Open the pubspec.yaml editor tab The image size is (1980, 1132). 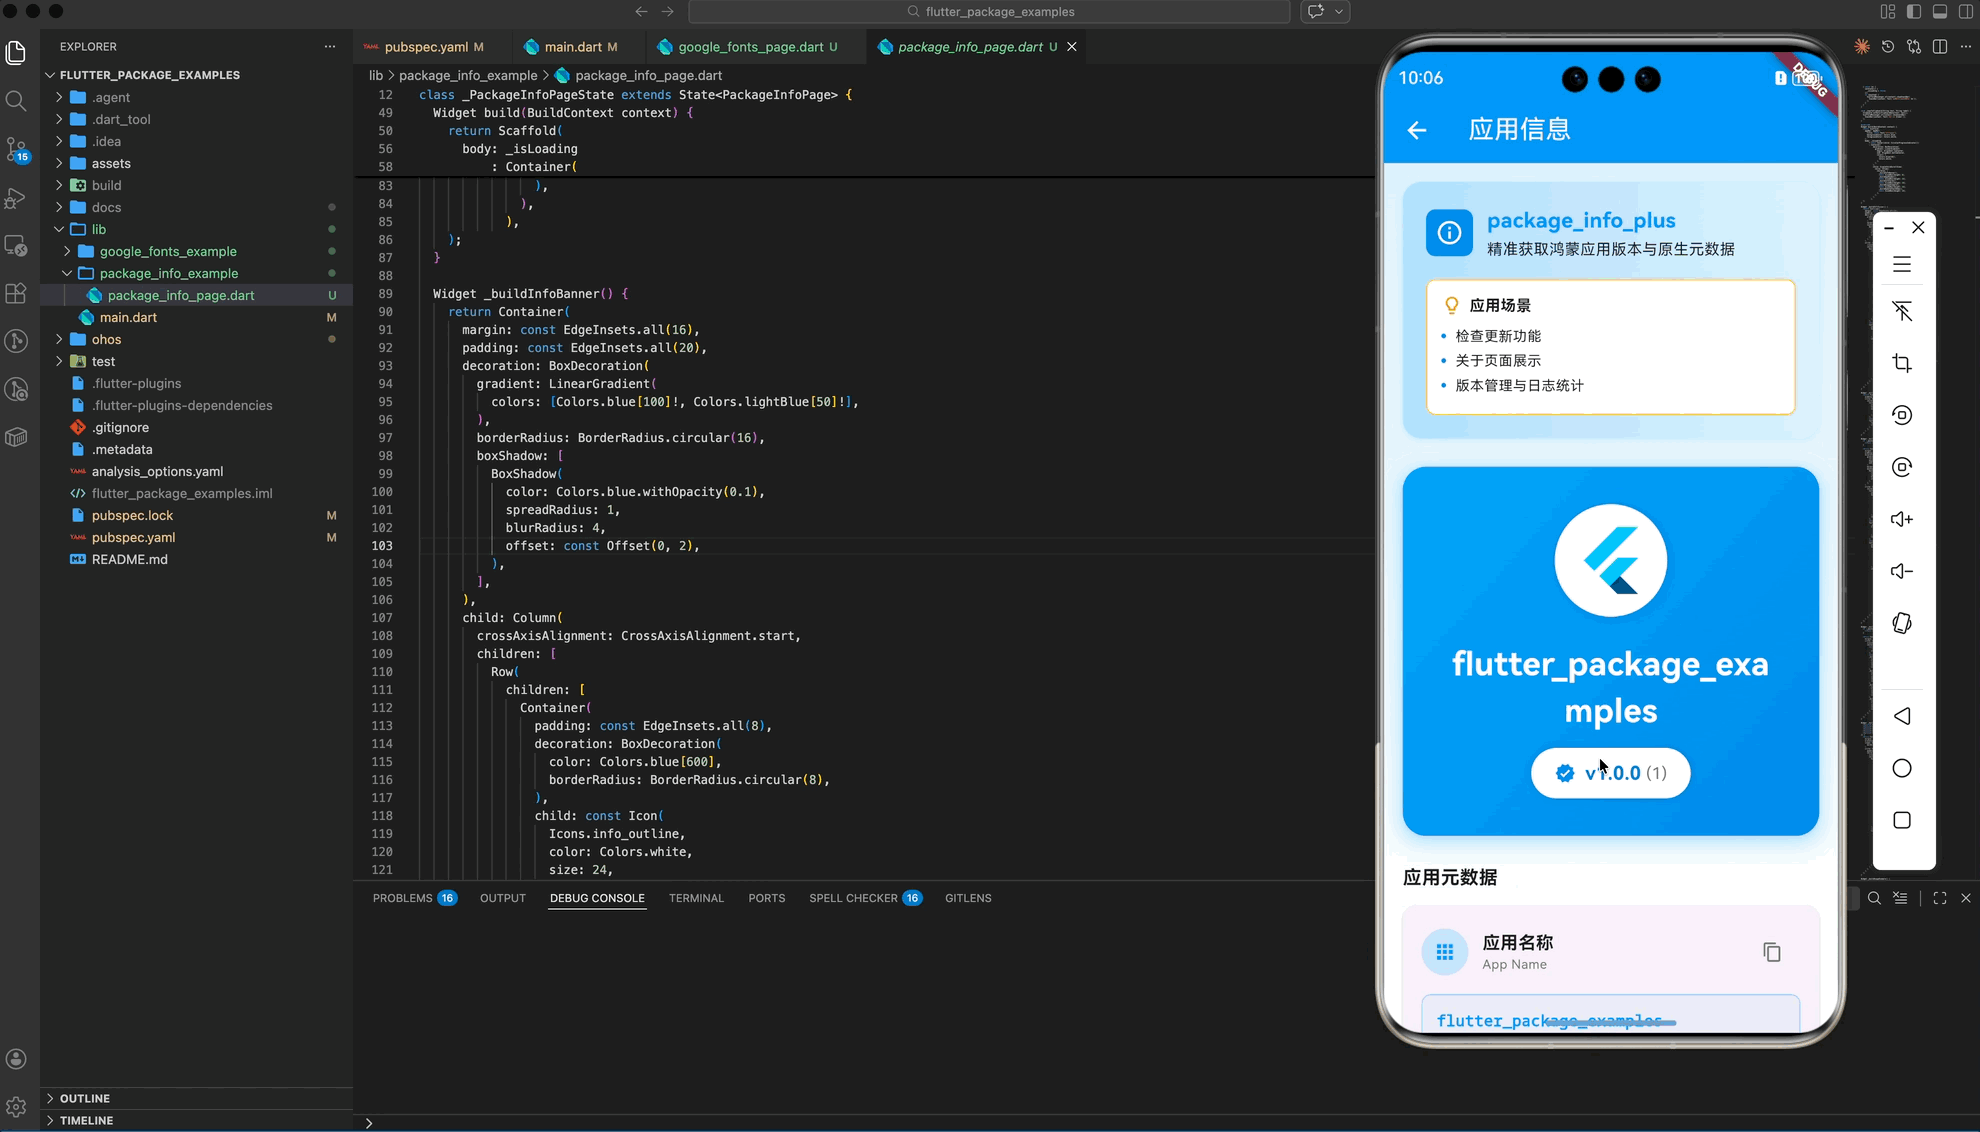point(425,47)
